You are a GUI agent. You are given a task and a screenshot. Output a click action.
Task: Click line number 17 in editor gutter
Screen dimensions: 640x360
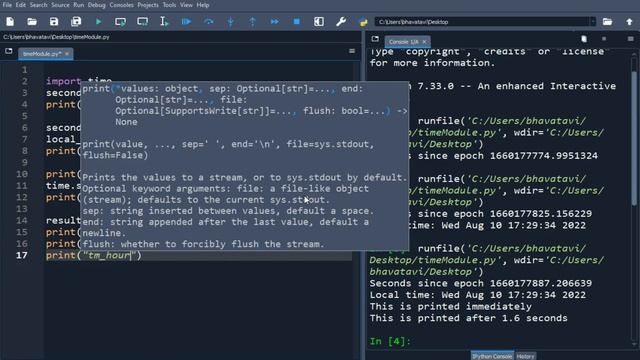tap(22, 255)
